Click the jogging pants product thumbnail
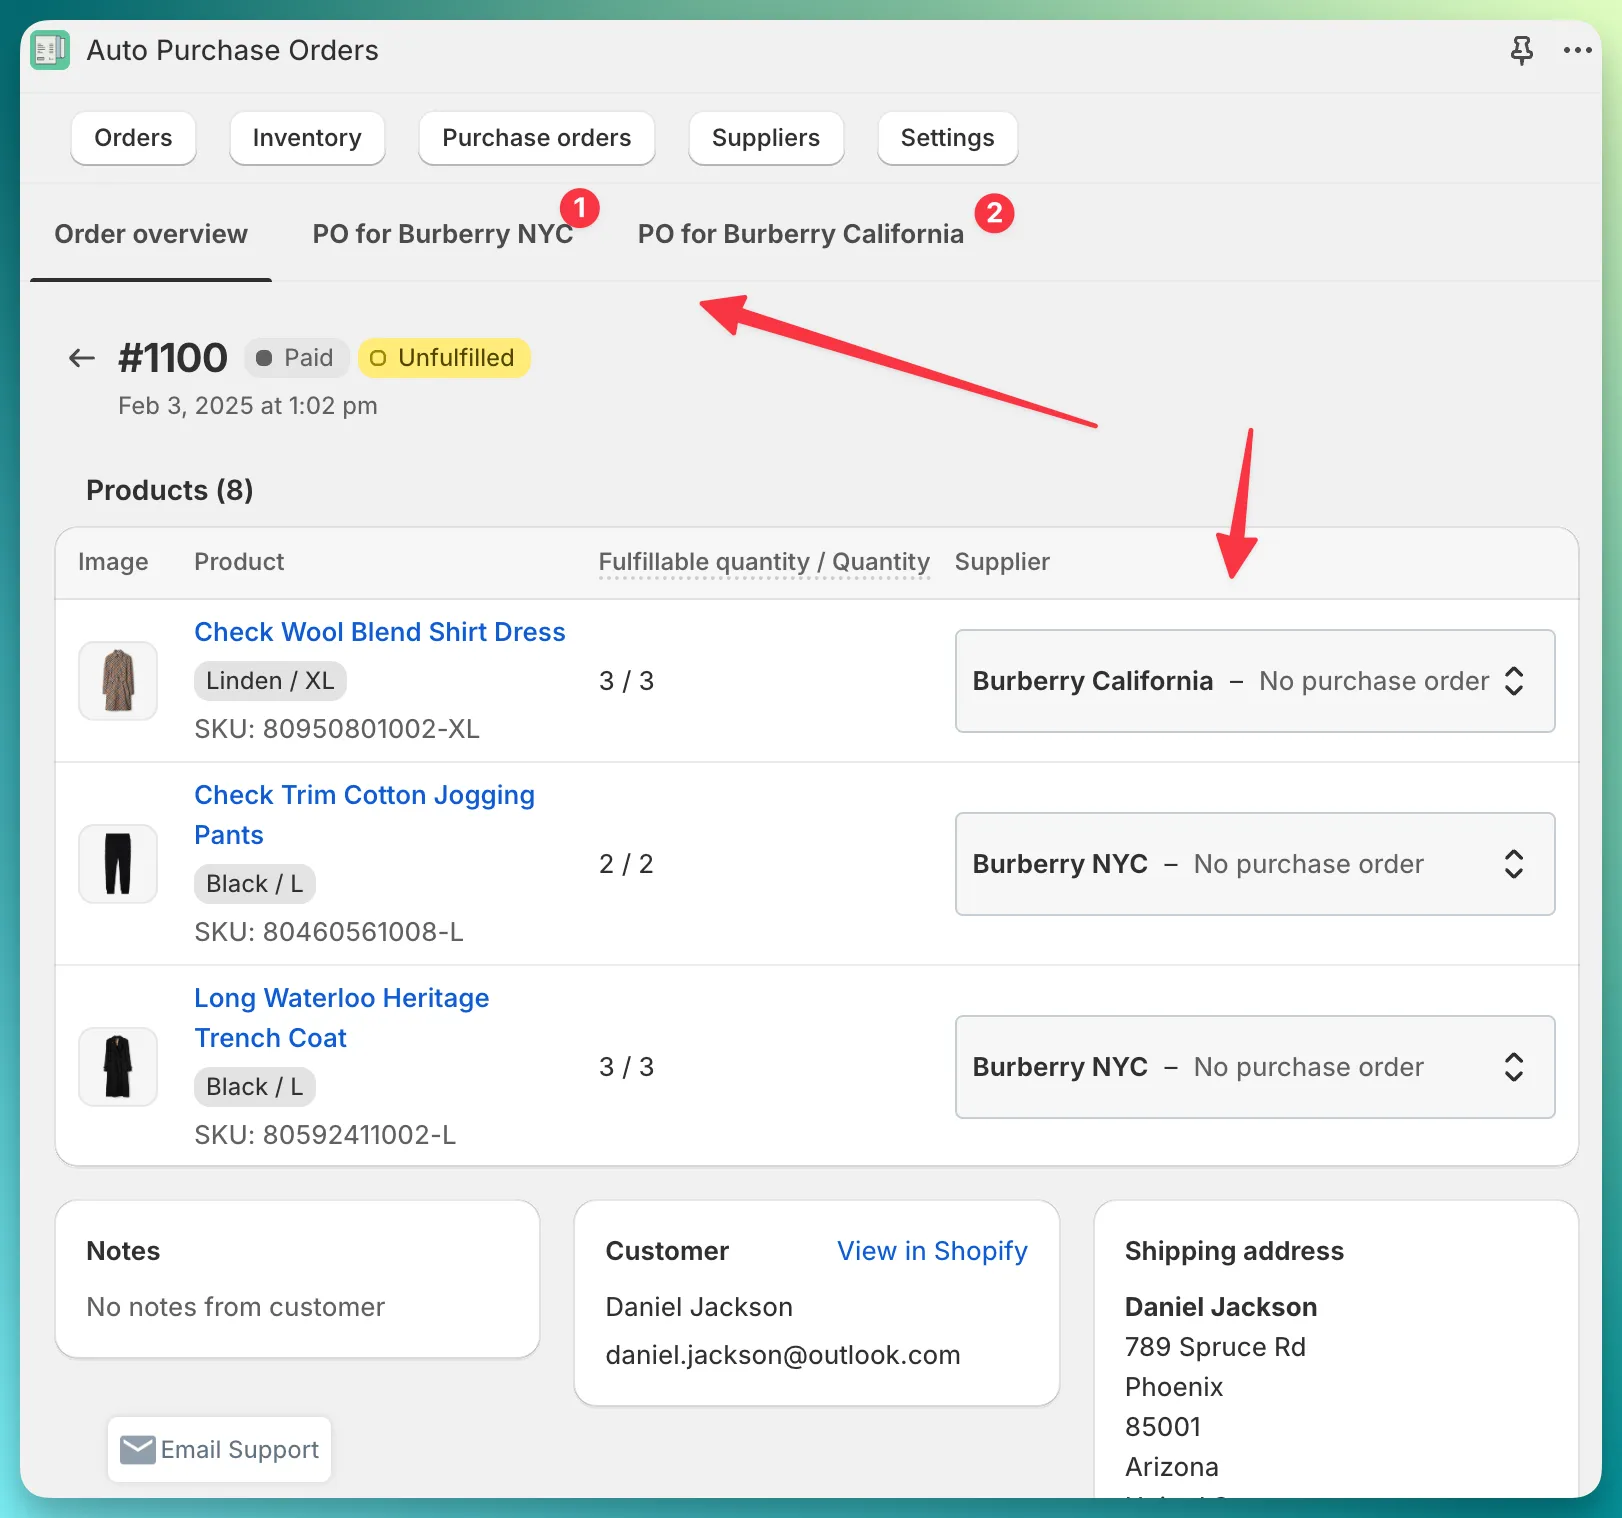Viewport: 1622px width, 1518px height. (x=118, y=864)
